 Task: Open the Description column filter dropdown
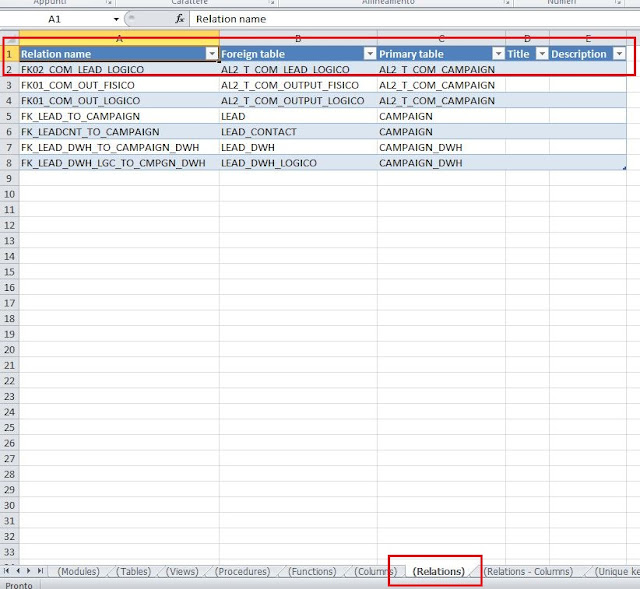click(x=619, y=54)
